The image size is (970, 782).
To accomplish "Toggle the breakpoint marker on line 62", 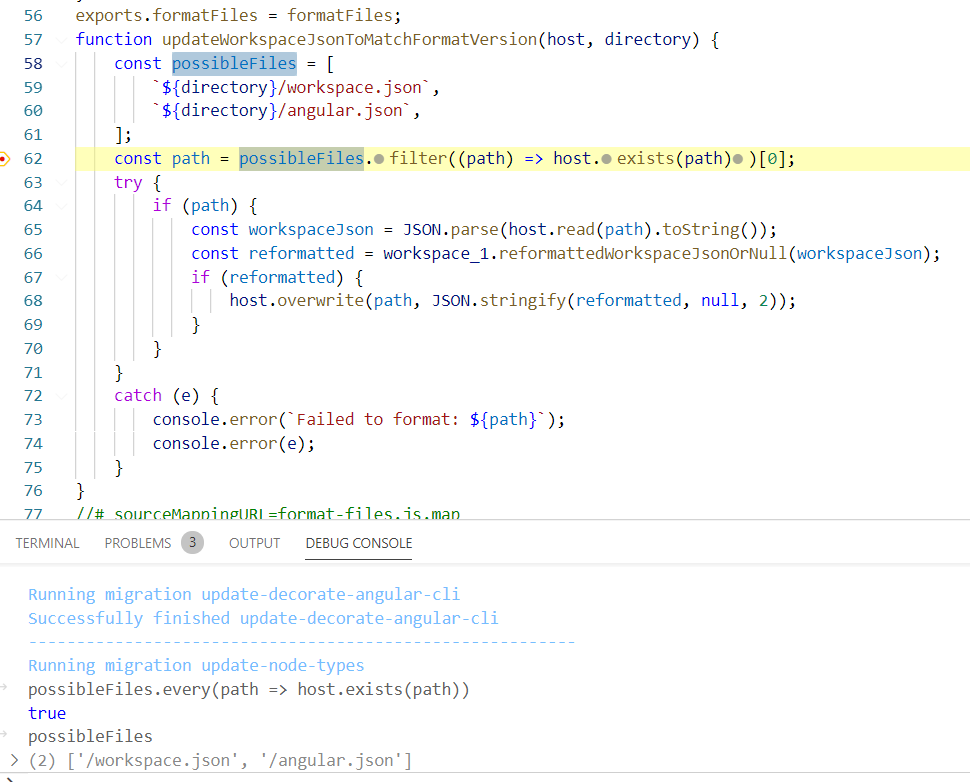I will (4, 159).
